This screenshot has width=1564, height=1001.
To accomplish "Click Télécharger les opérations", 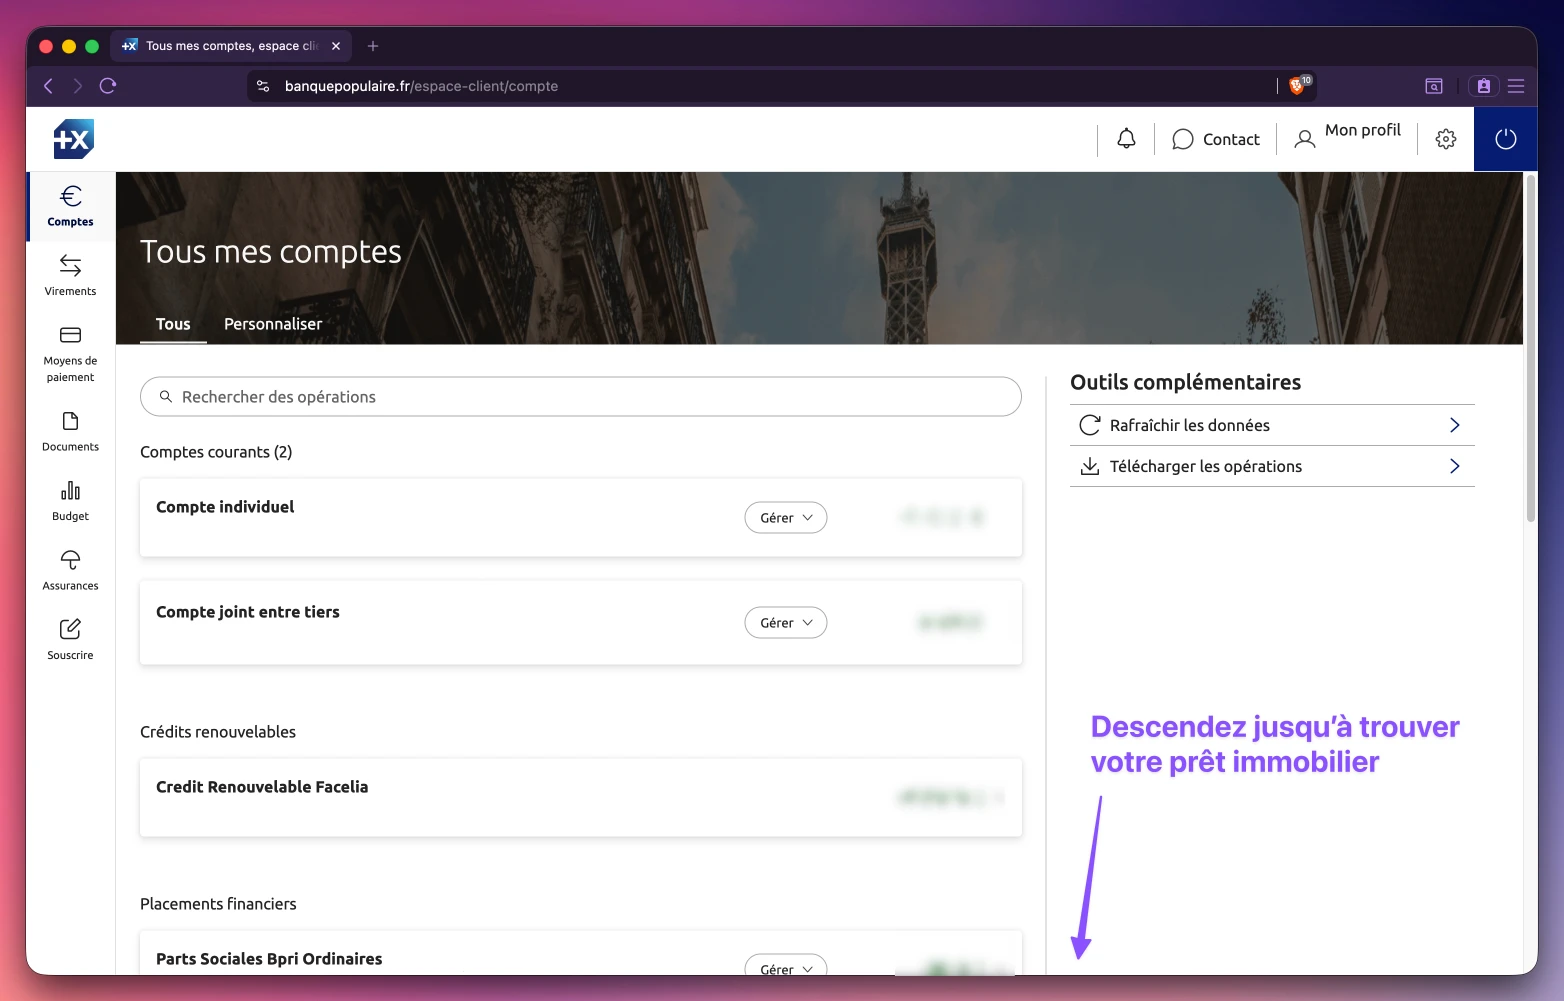I will pos(1272,466).
